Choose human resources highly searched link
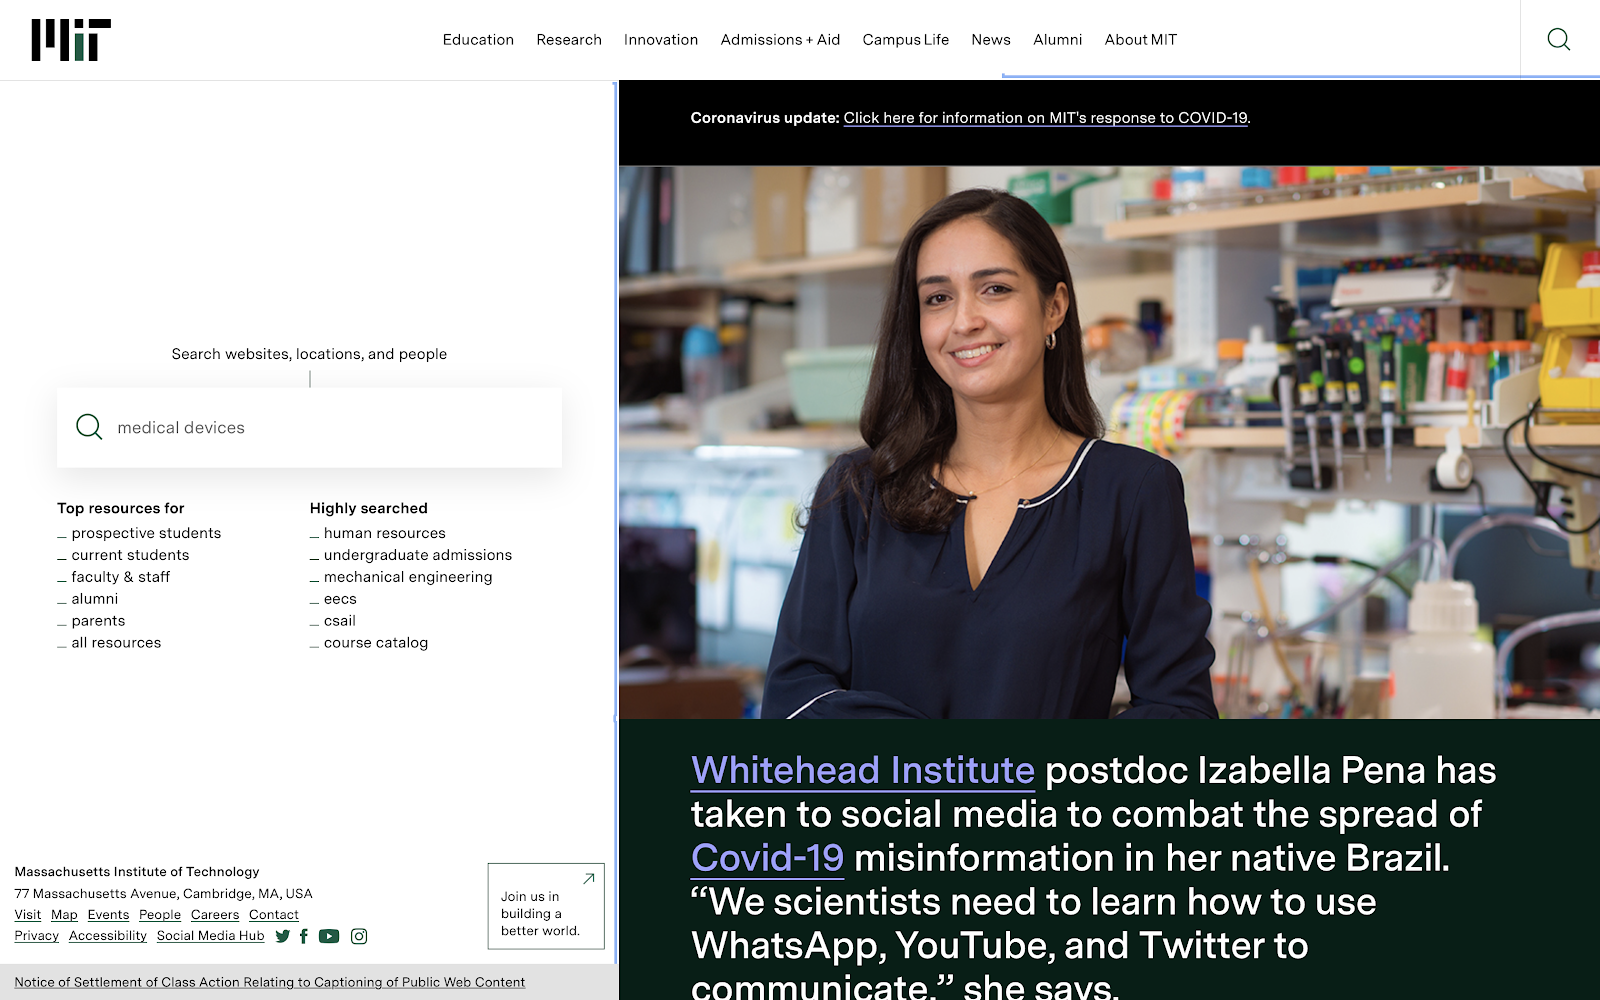 385,533
